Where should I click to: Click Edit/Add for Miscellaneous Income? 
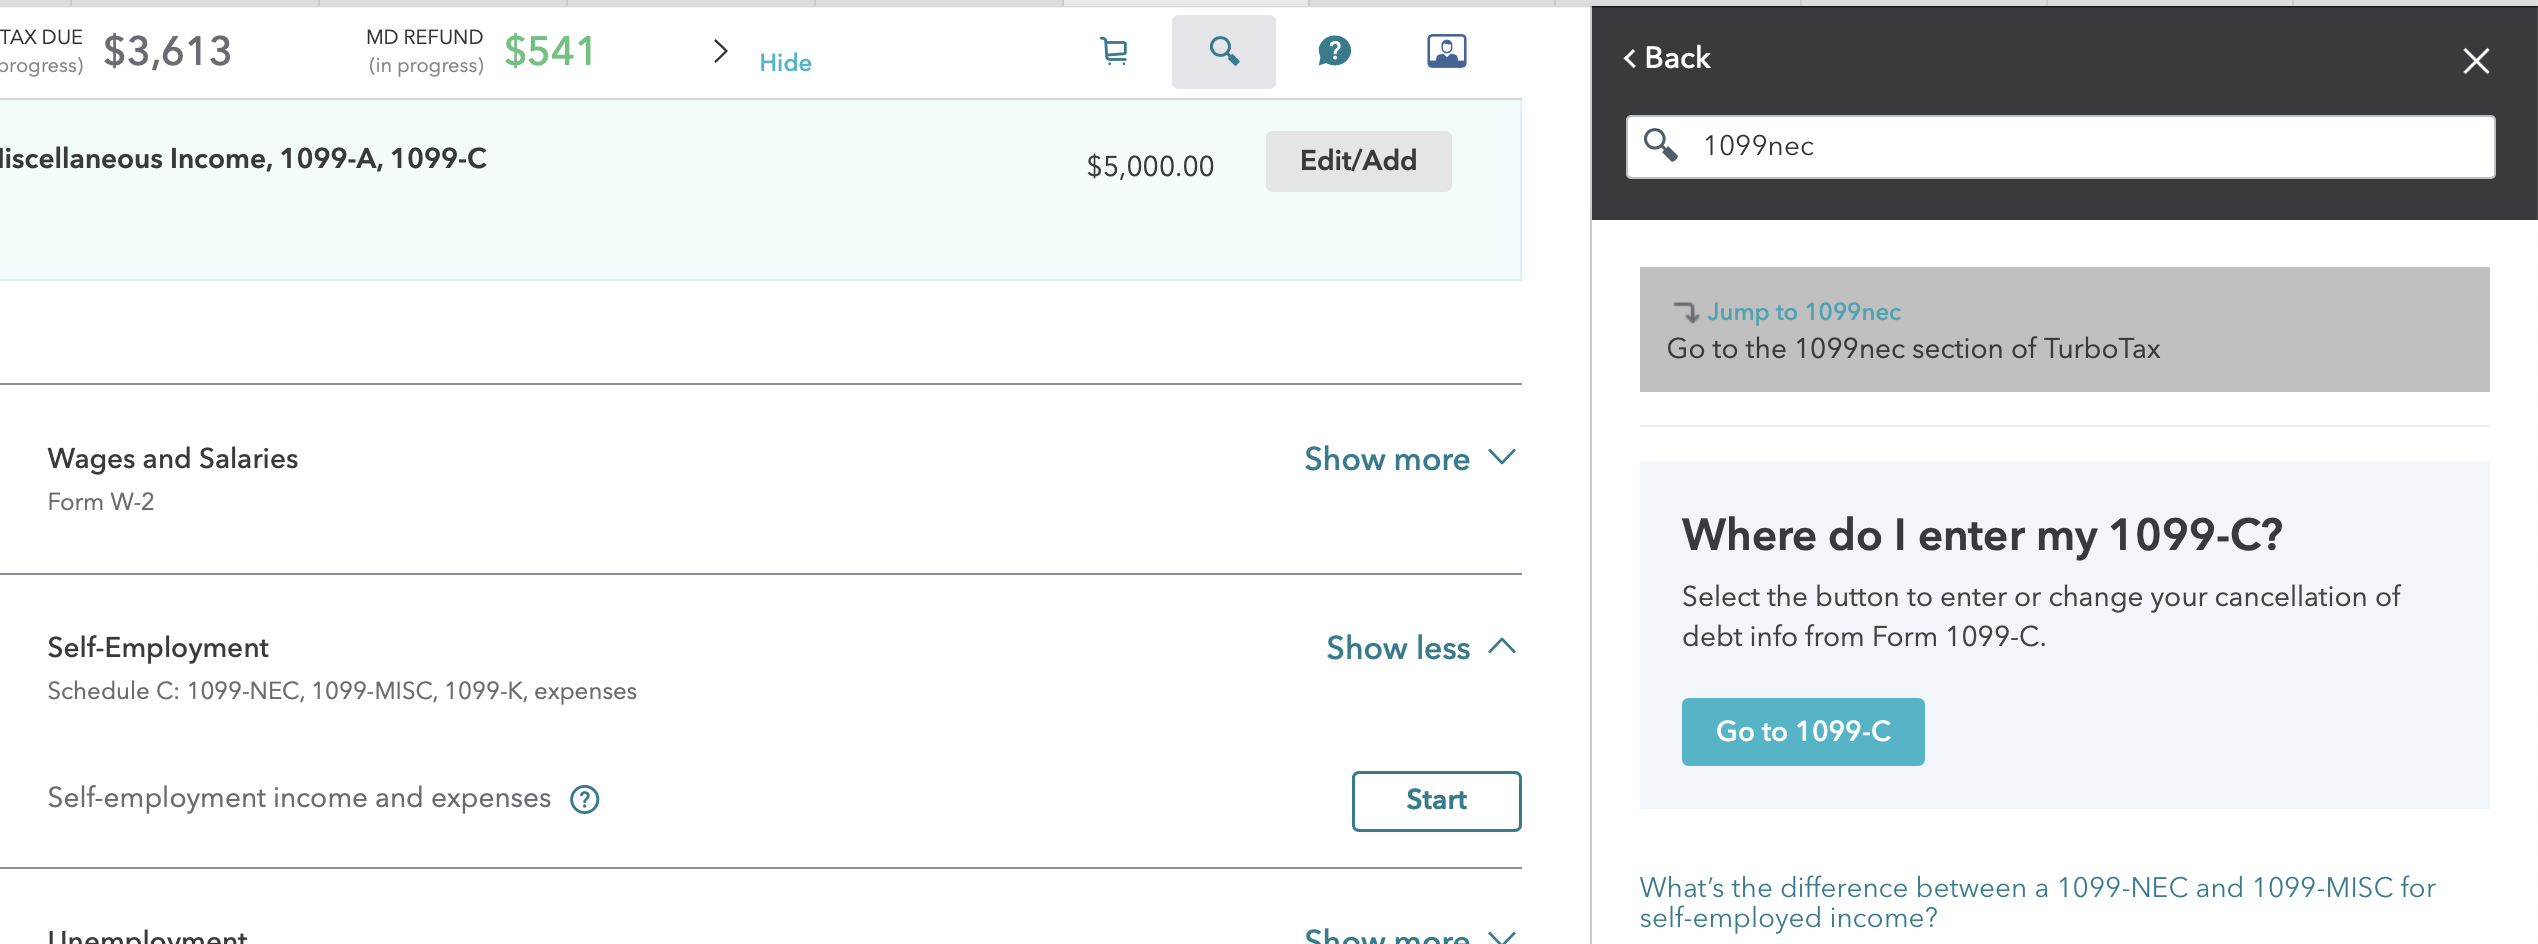click(1358, 161)
